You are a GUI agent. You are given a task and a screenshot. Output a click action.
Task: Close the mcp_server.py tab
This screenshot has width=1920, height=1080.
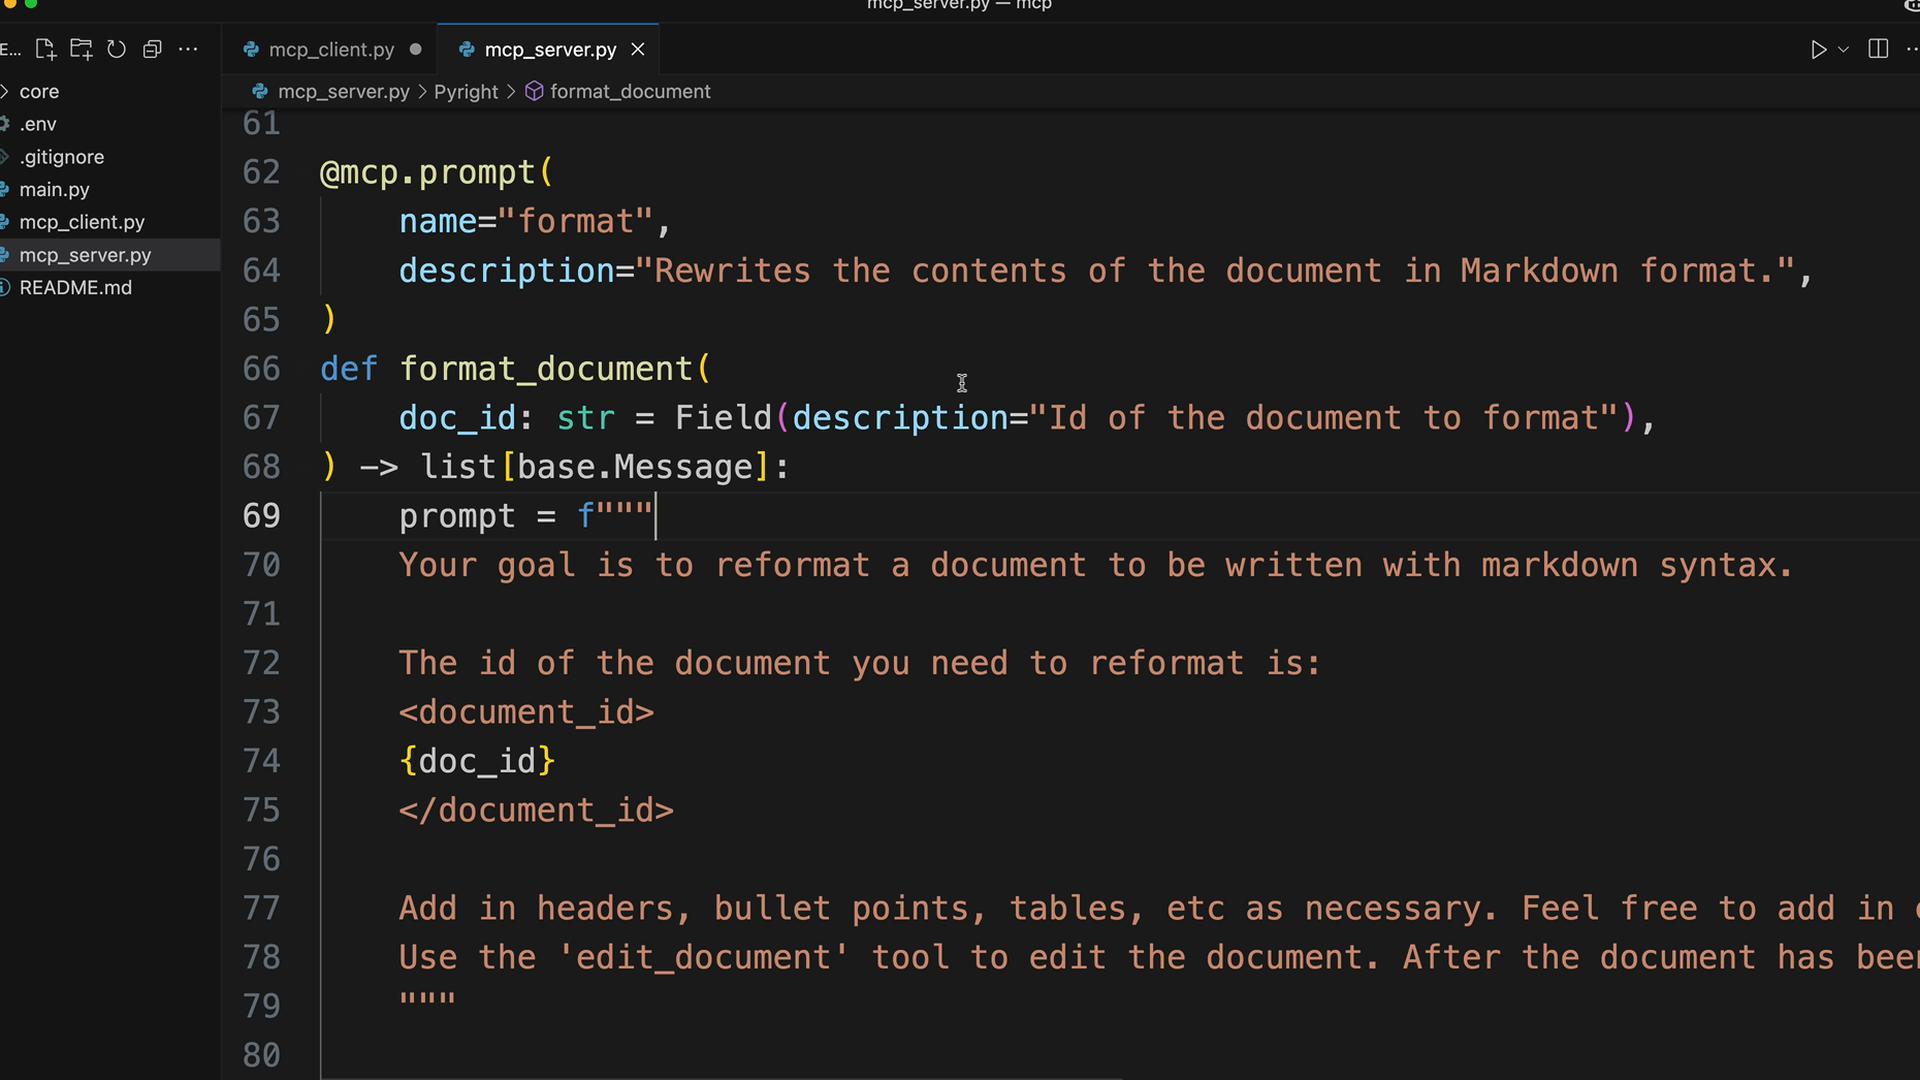click(637, 49)
